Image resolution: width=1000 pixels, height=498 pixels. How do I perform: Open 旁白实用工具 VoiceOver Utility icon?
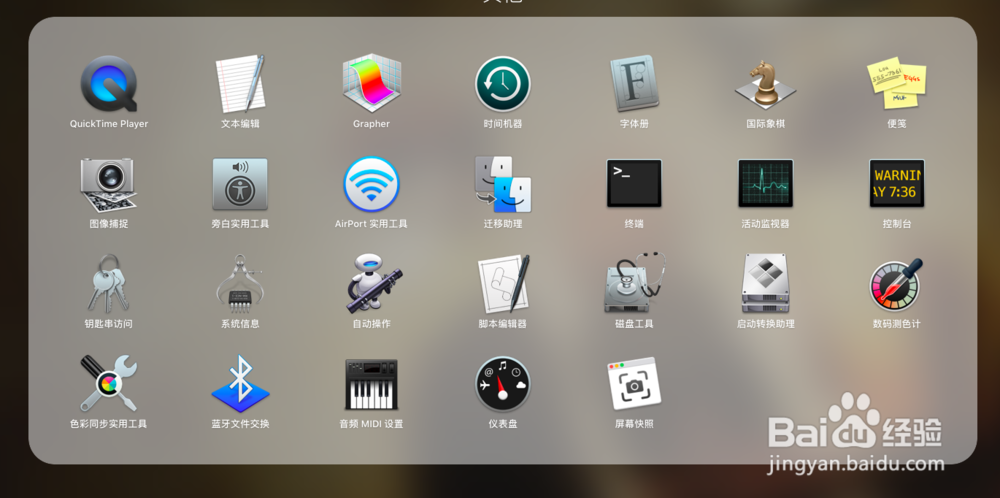pyautogui.click(x=240, y=184)
